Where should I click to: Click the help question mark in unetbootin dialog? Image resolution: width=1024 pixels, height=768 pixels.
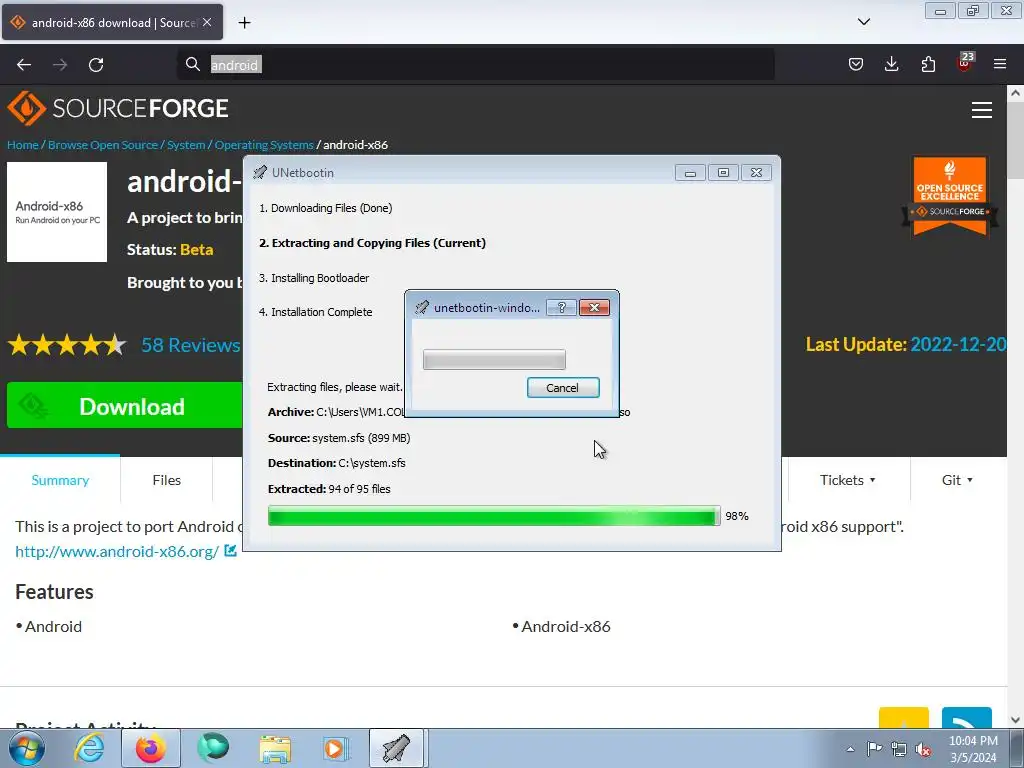click(x=562, y=308)
